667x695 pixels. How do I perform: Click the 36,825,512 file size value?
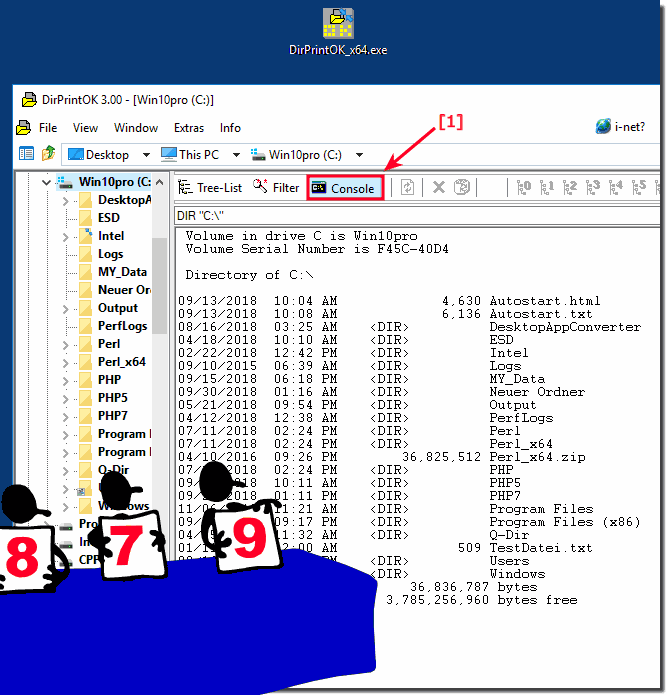[441, 457]
